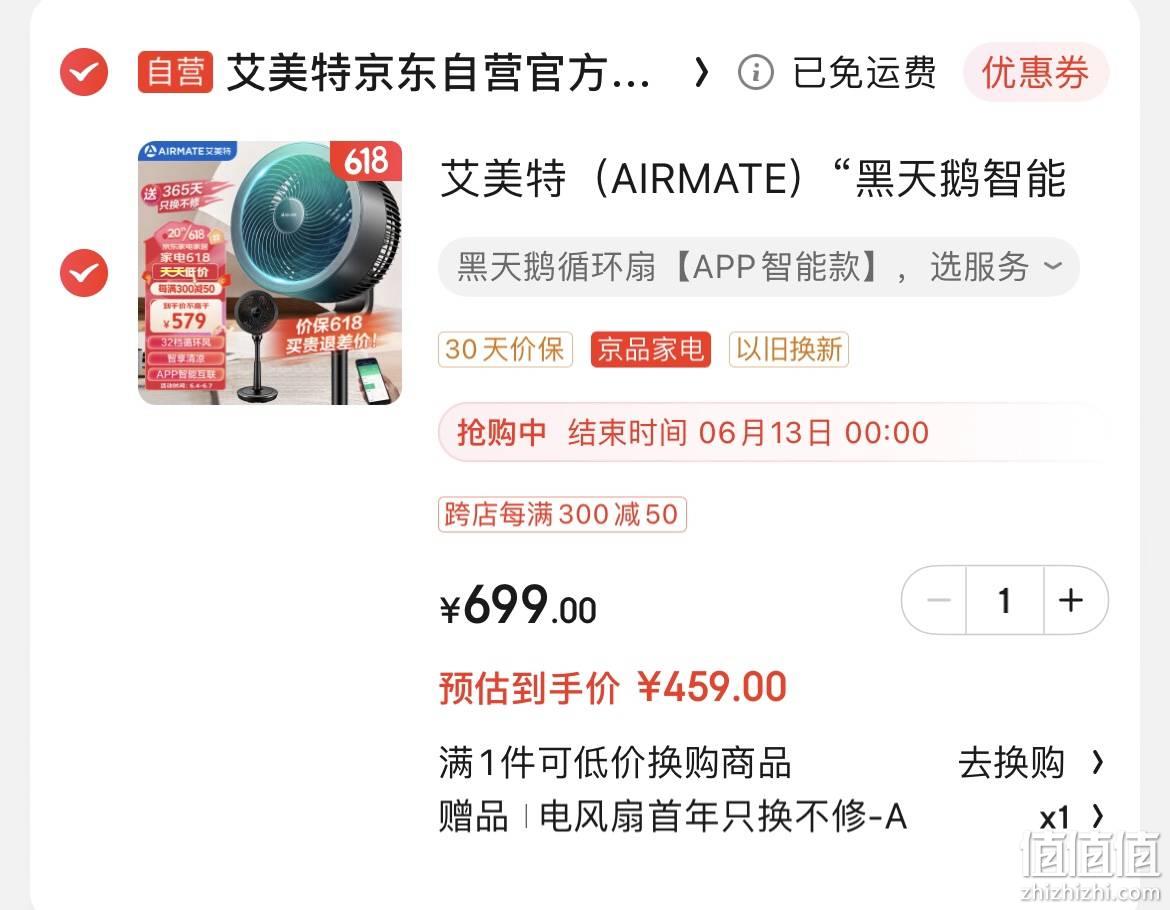Select the quantity field showing 1
The image size is (1170, 910).
tap(1005, 600)
